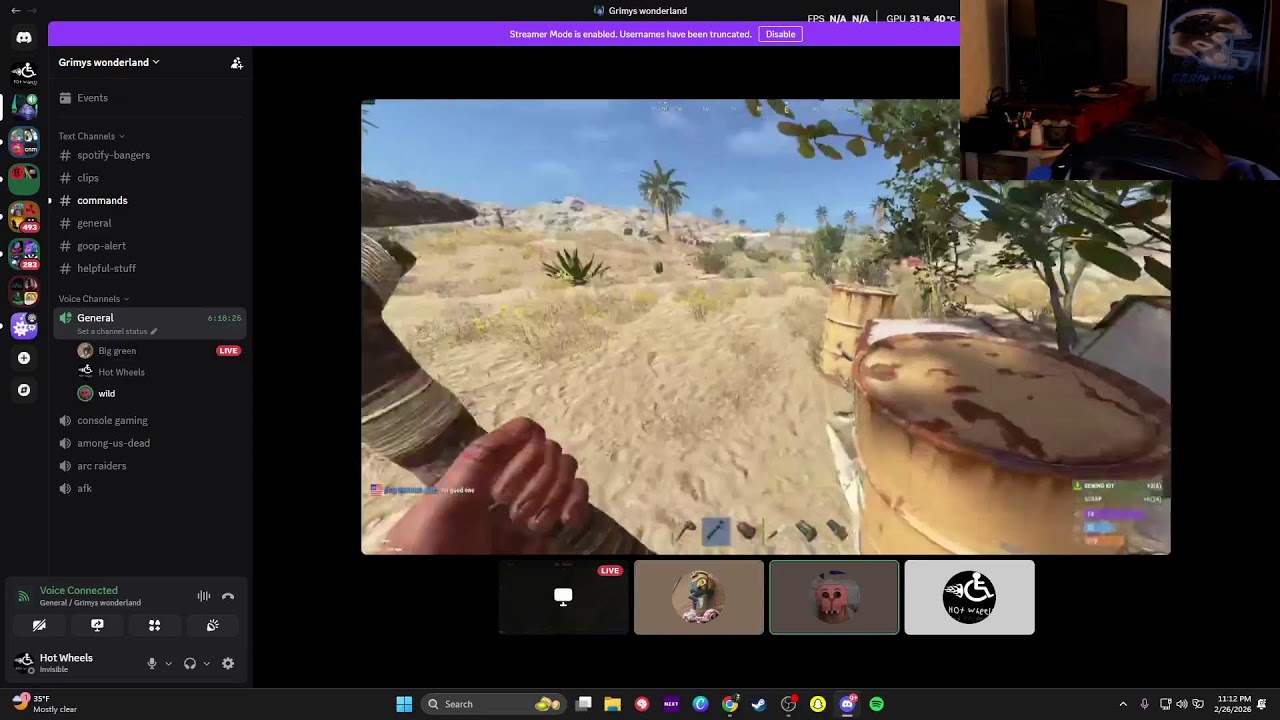Viewport: 1280px width, 720px height.
Task: Deafen using the headphones icon
Action: click(x=190, y=663)
